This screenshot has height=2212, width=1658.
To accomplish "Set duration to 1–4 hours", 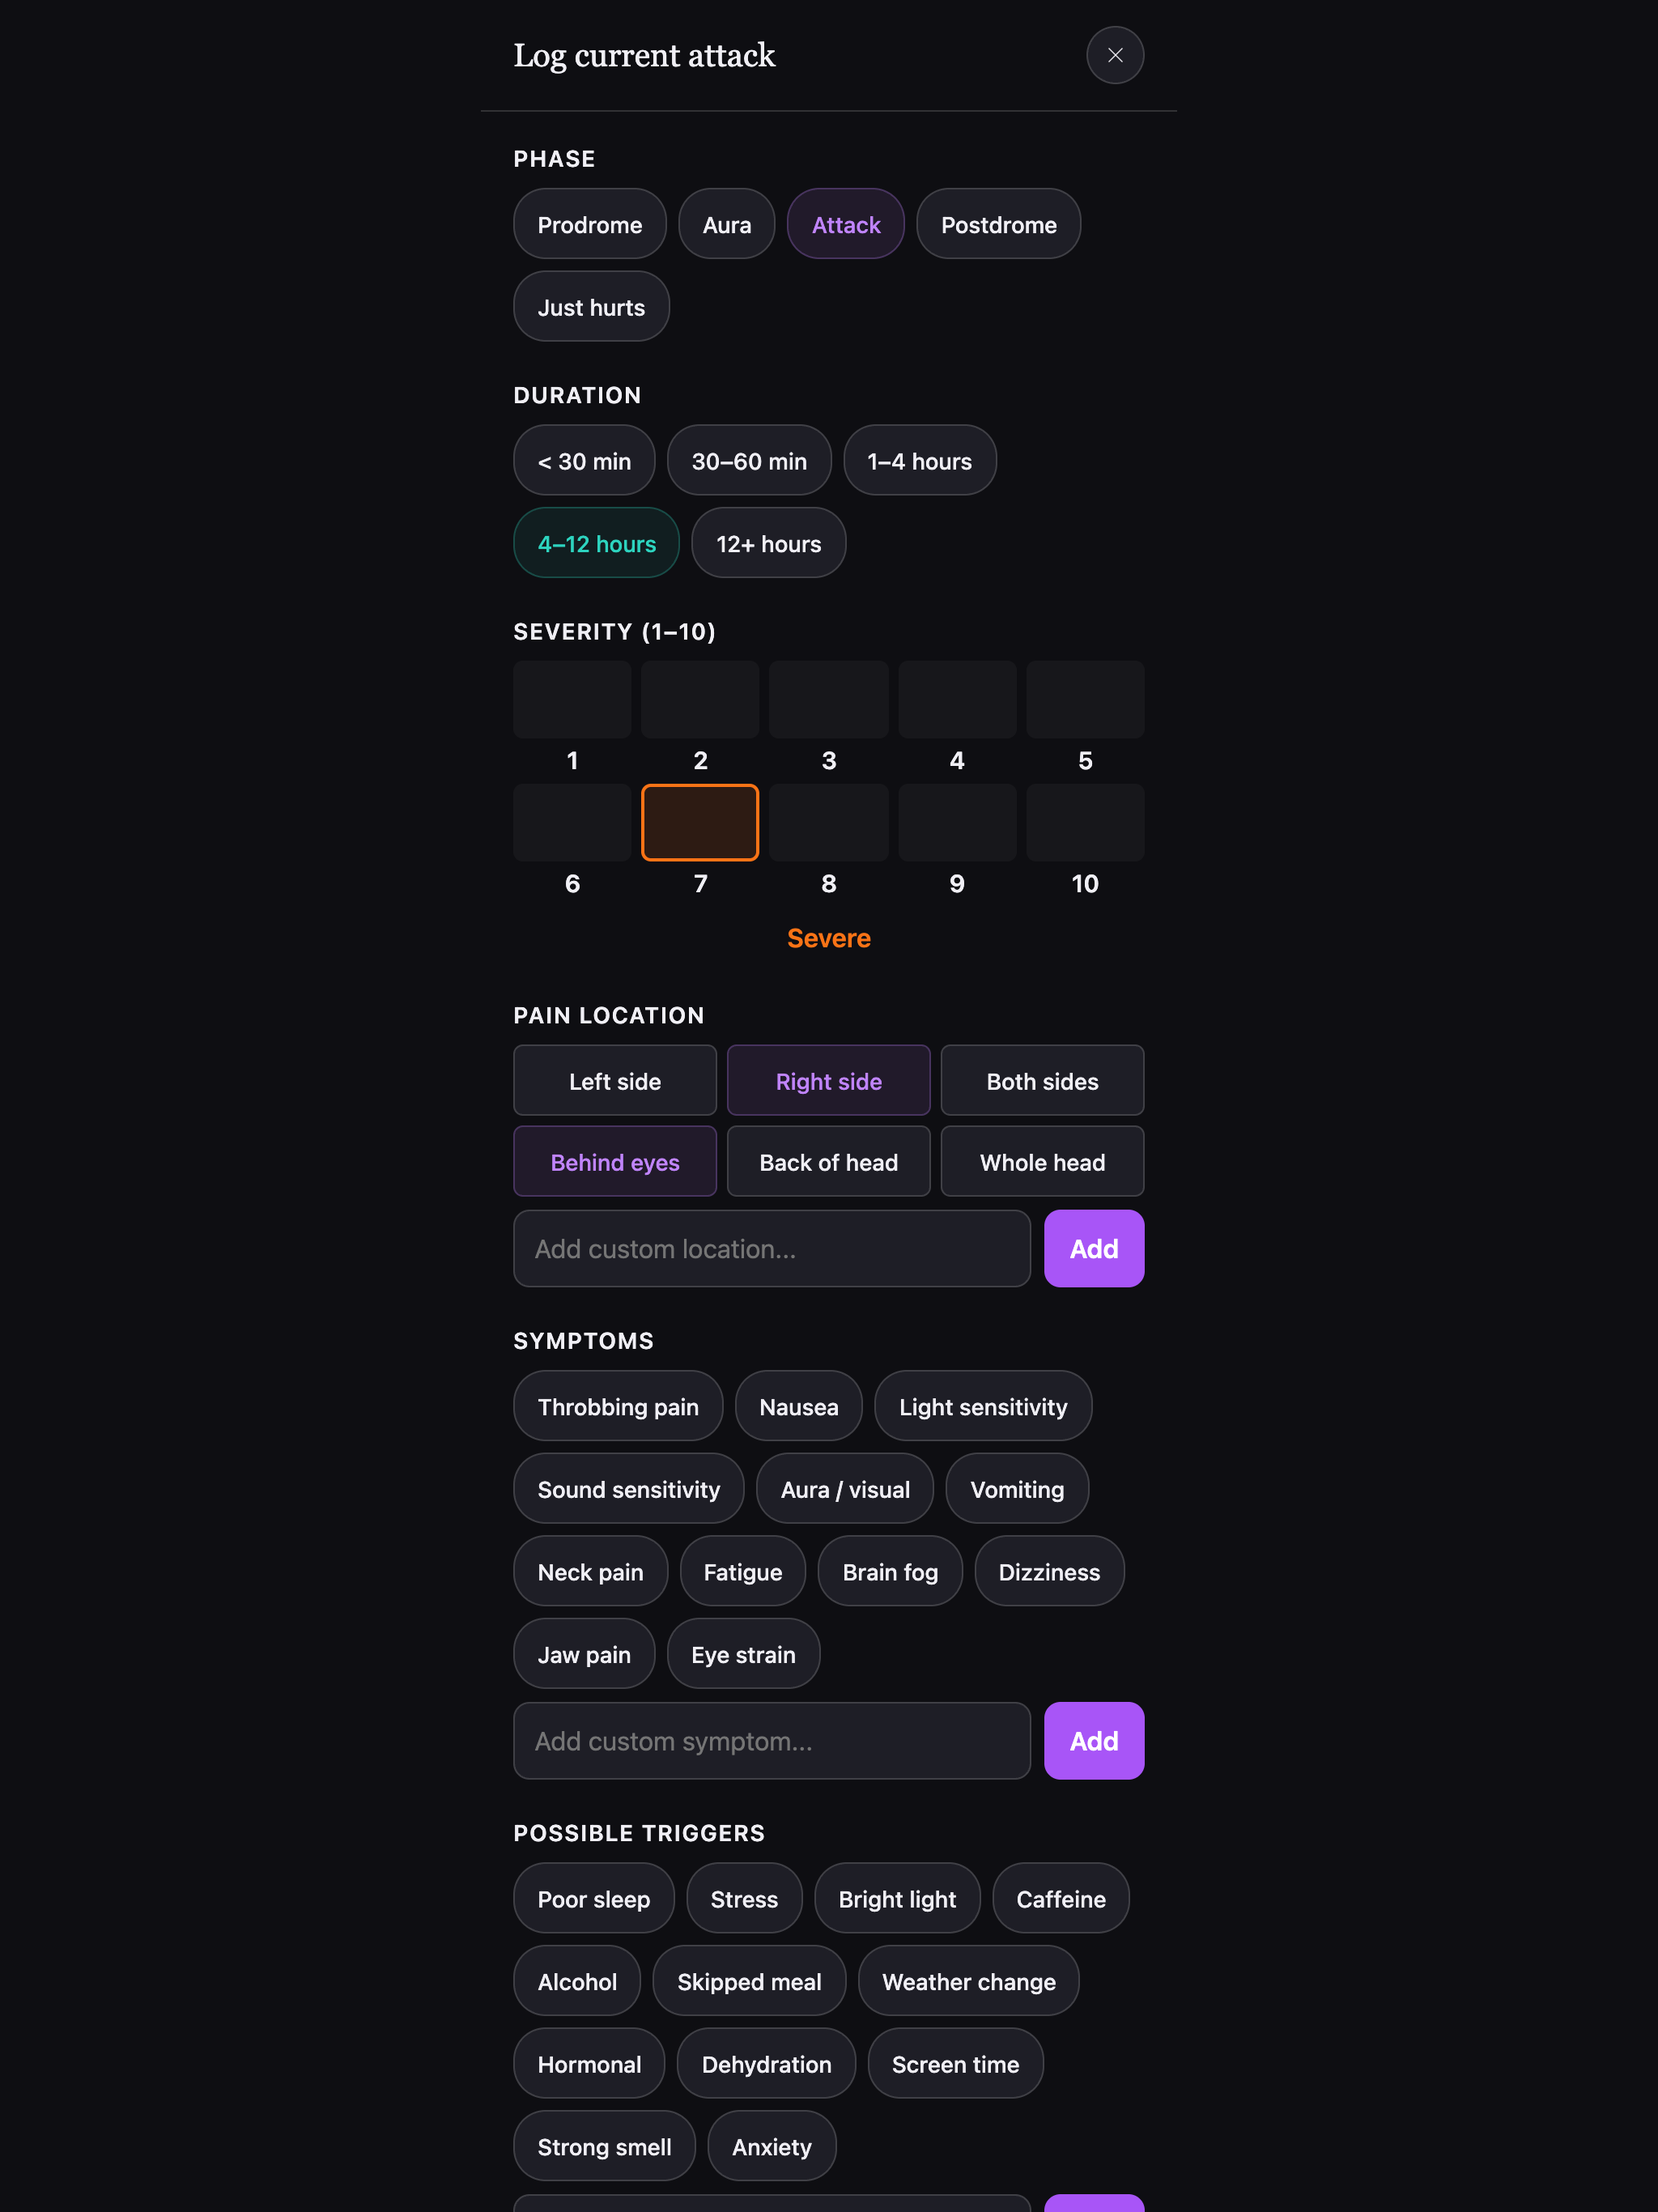I will click(920, 461).
